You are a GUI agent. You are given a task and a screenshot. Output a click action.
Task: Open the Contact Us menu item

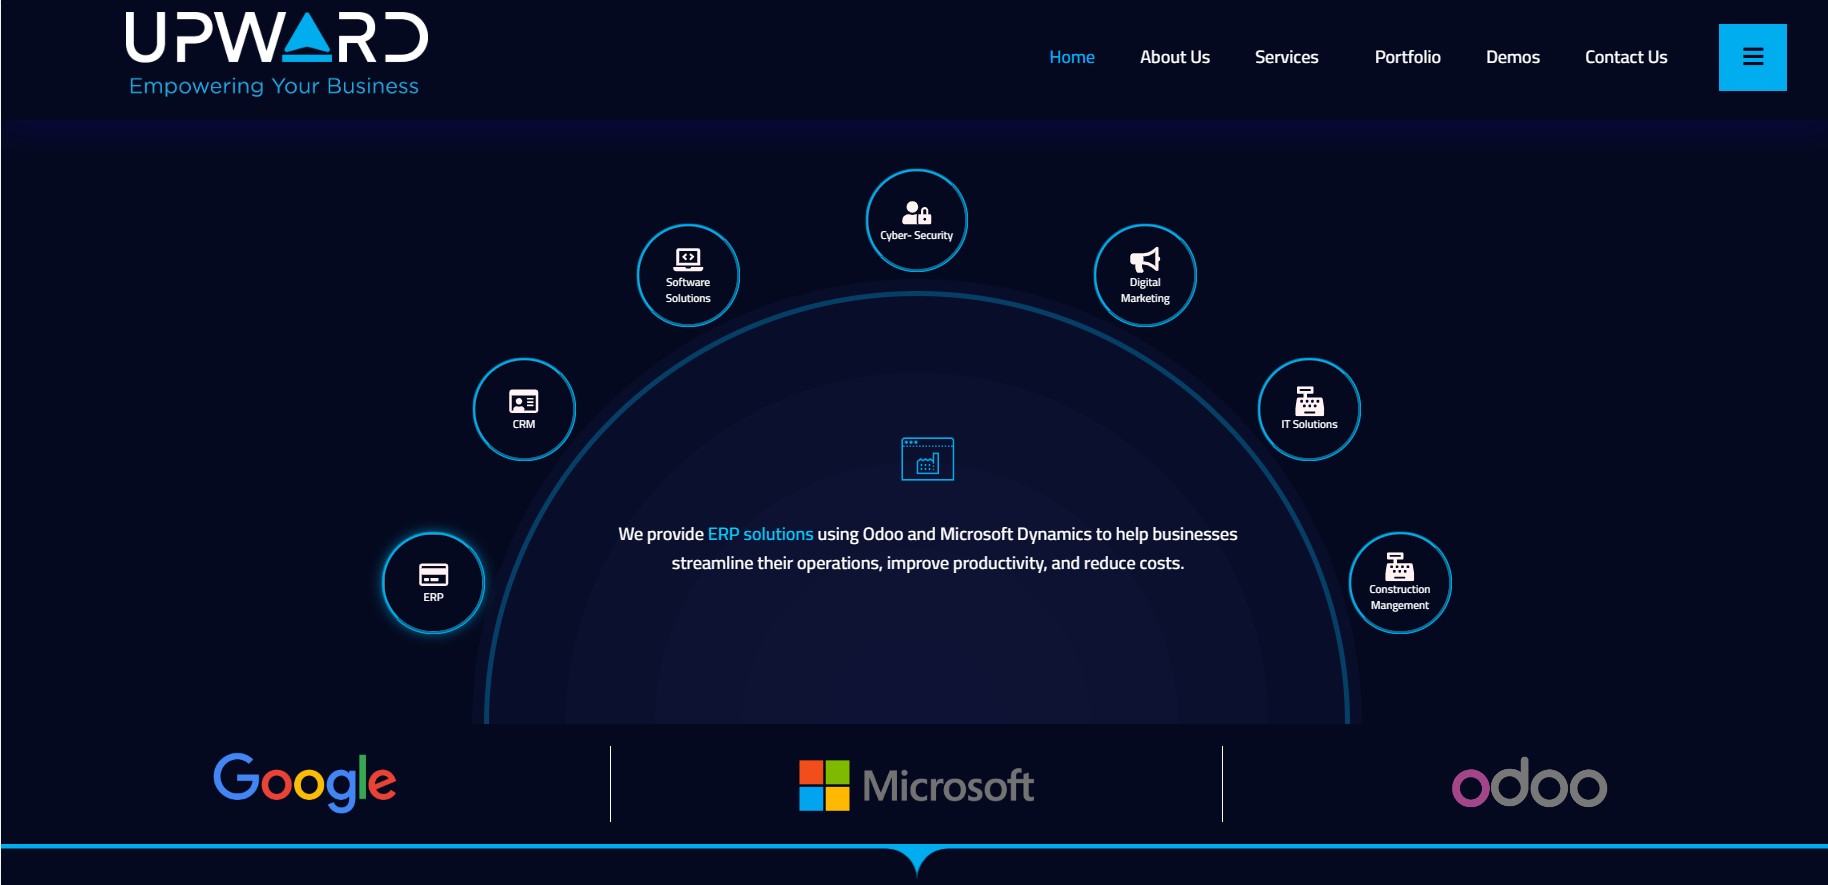click(x=1626, y=57)
